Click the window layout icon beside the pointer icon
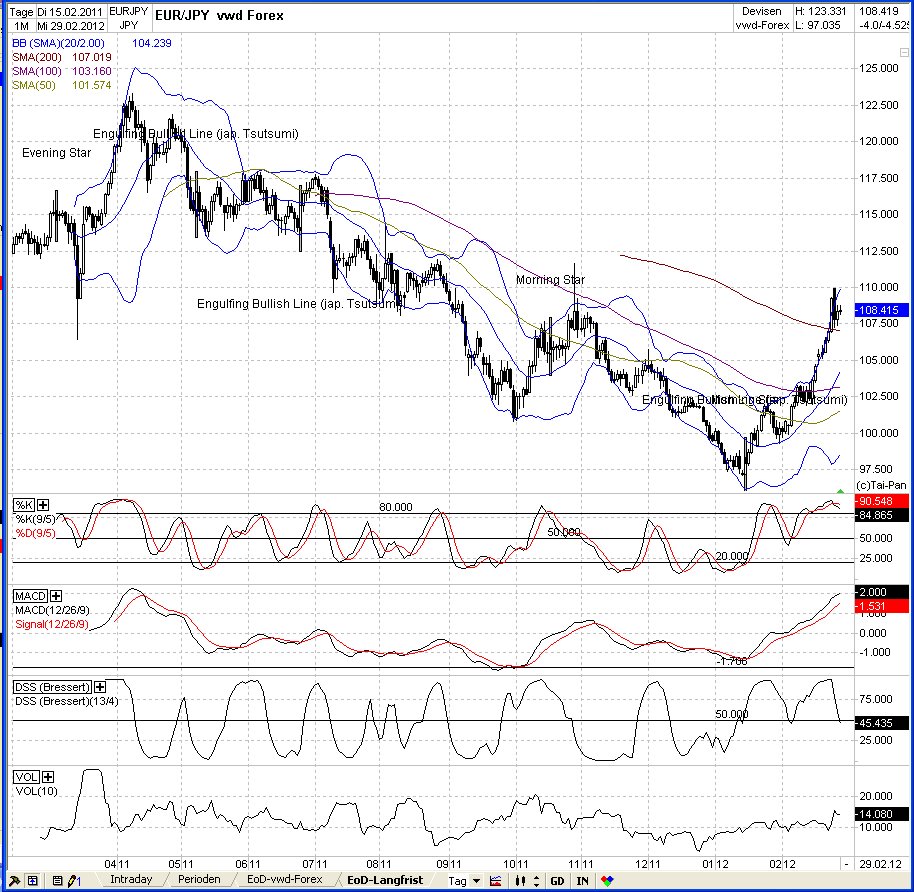The width and height of the screenshot is (914, 892). (31, 879)
